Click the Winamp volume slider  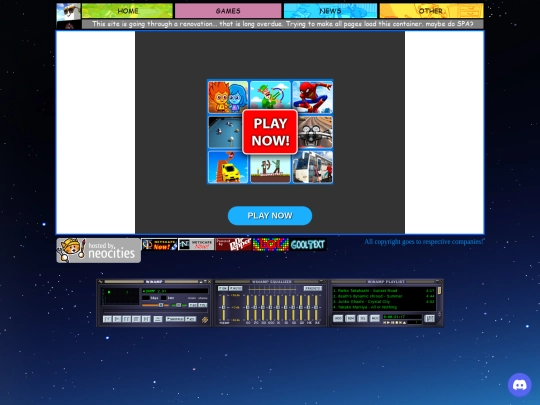click(x=155, y=305)
